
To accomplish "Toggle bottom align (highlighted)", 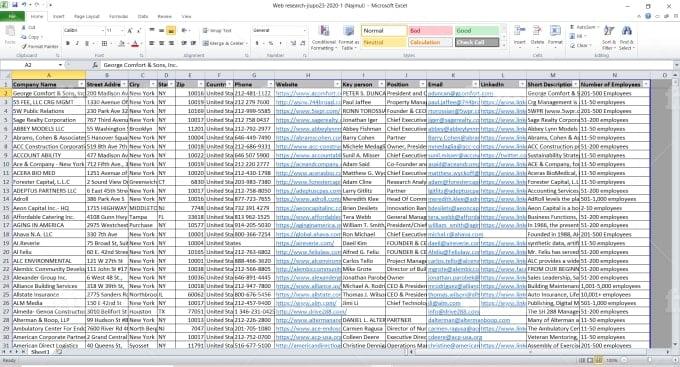I will coord(171,30).
